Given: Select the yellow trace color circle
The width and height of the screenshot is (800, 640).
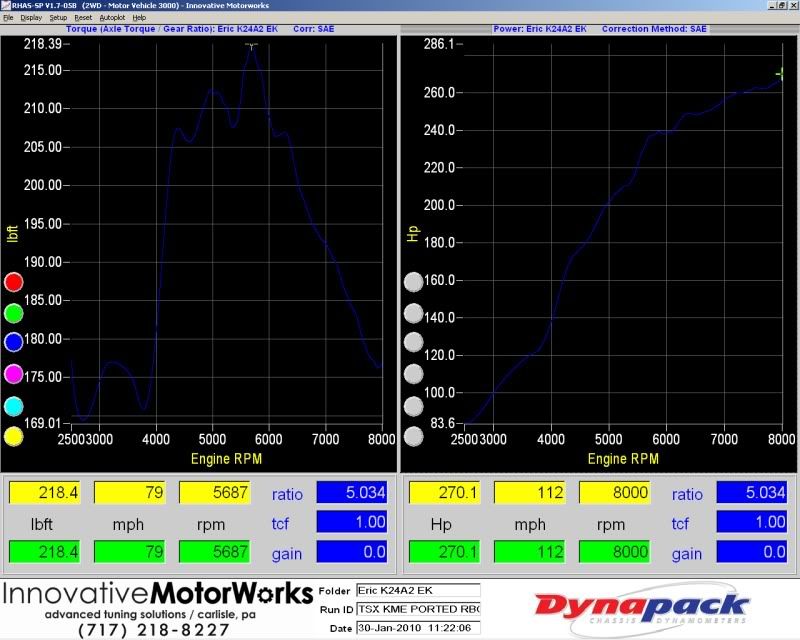Looking at the screenshot, I should click(x=14, y=436).
